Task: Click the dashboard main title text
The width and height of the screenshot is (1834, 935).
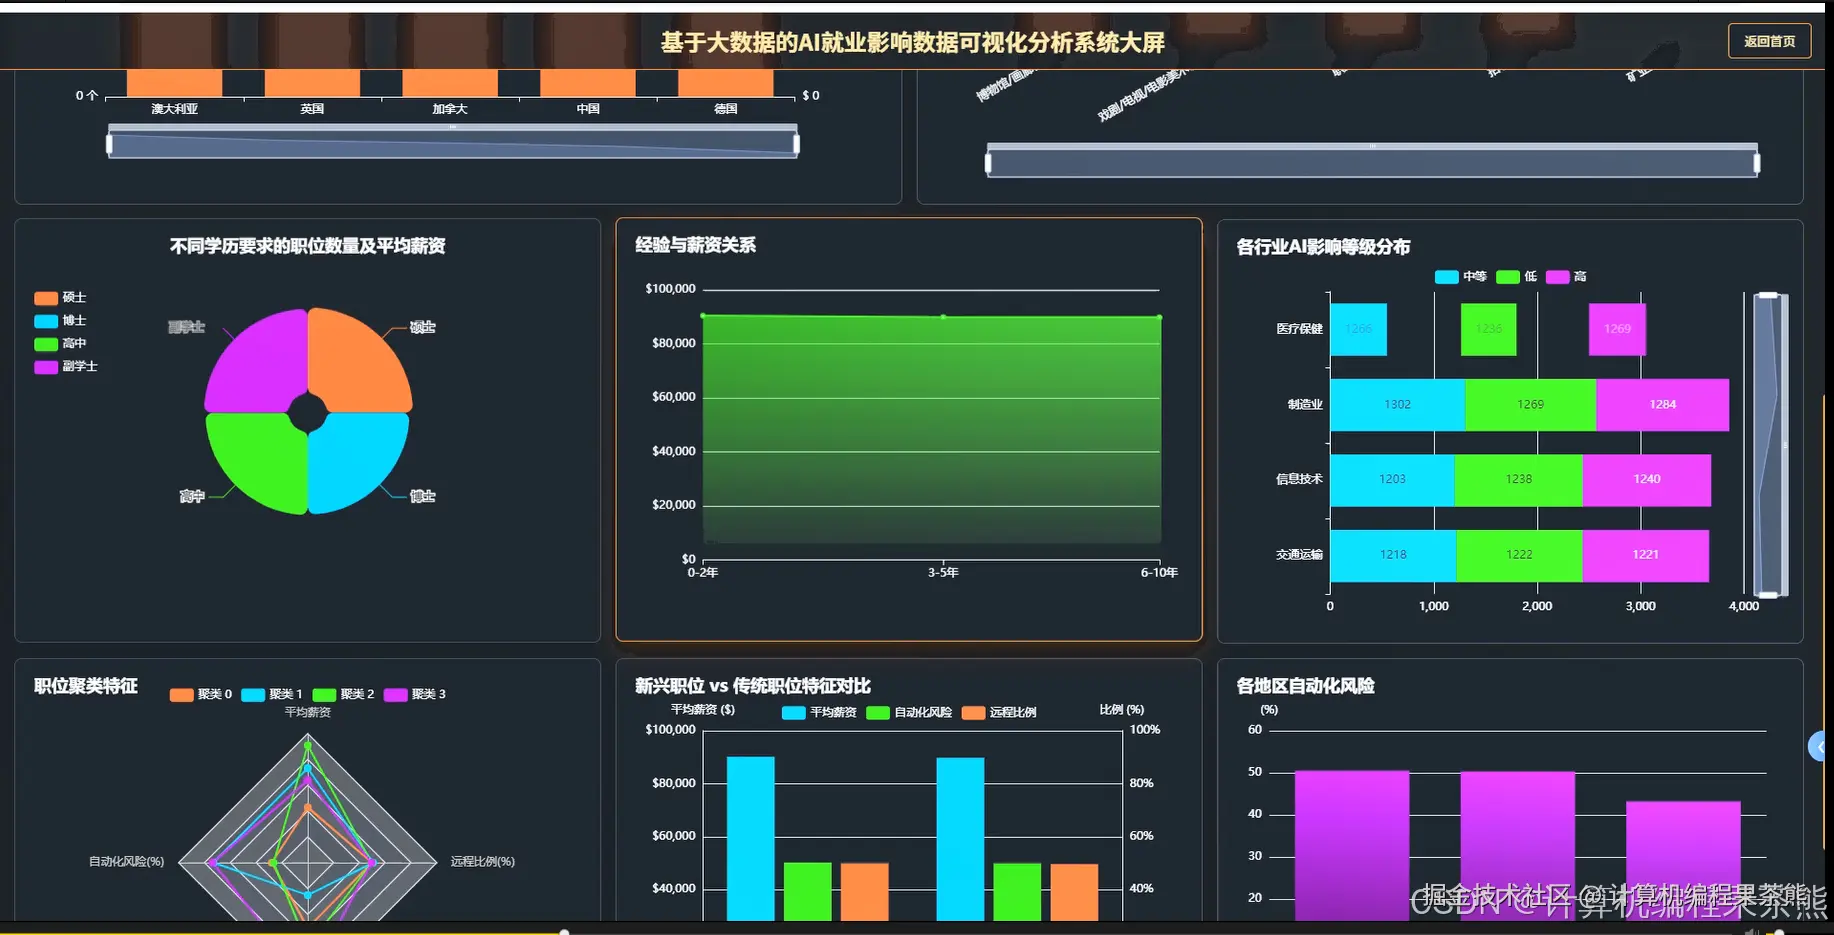Action: [x=912, y=43]
